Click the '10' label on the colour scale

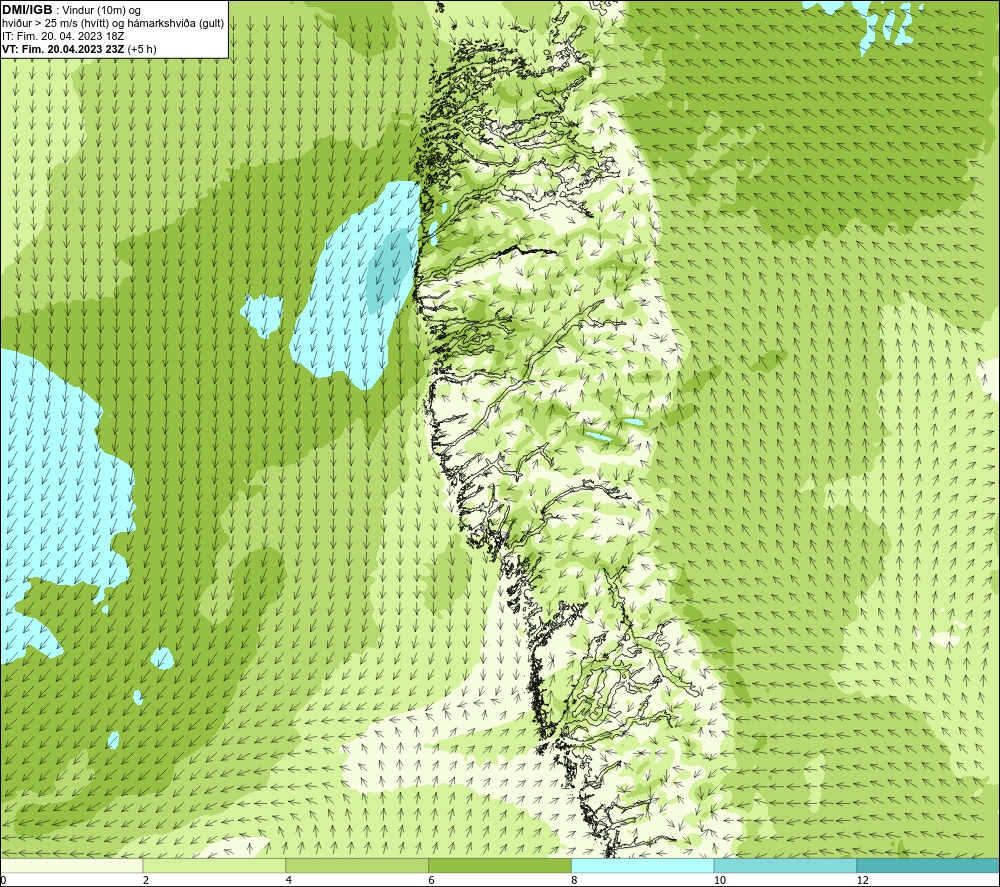click(719, 881)
